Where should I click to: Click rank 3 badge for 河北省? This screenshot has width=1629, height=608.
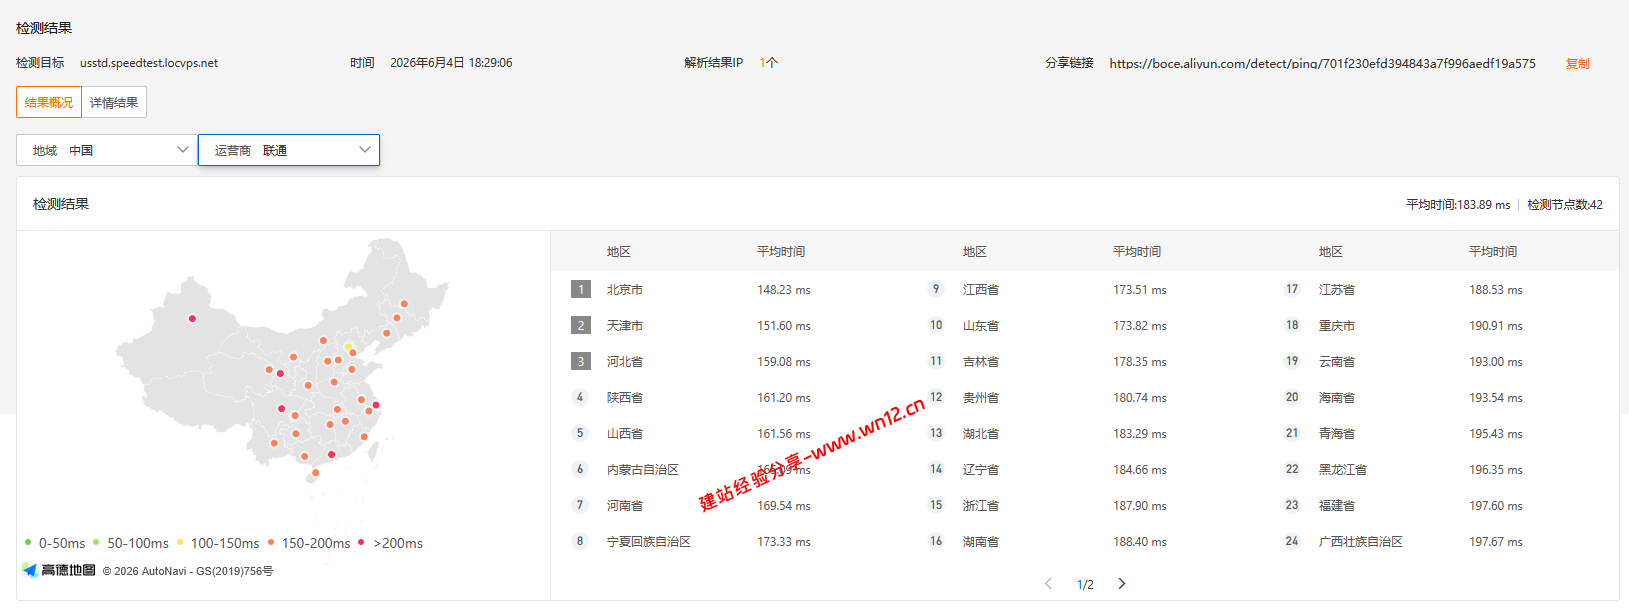pos(581,361)
